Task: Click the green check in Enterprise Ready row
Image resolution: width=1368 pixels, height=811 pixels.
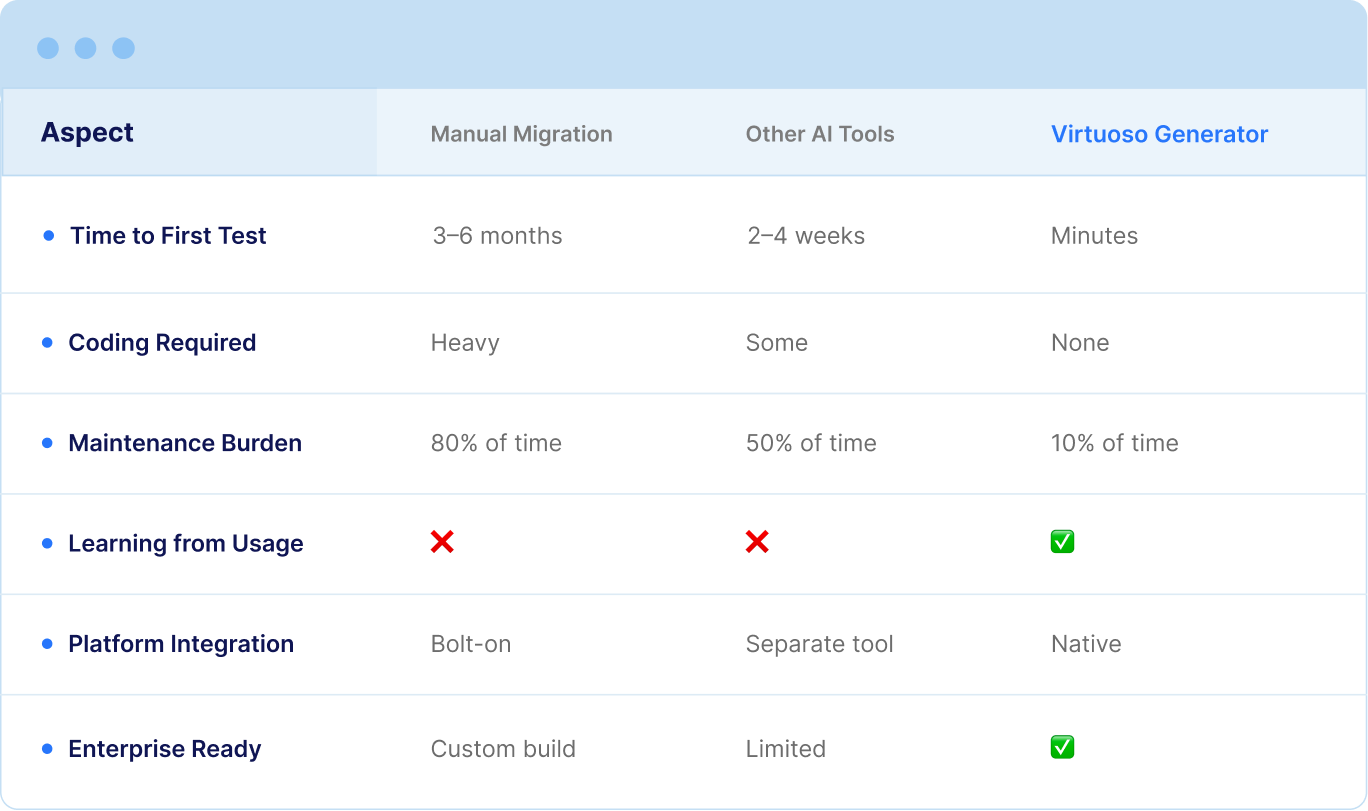Action: click(x=1062, y=747)
